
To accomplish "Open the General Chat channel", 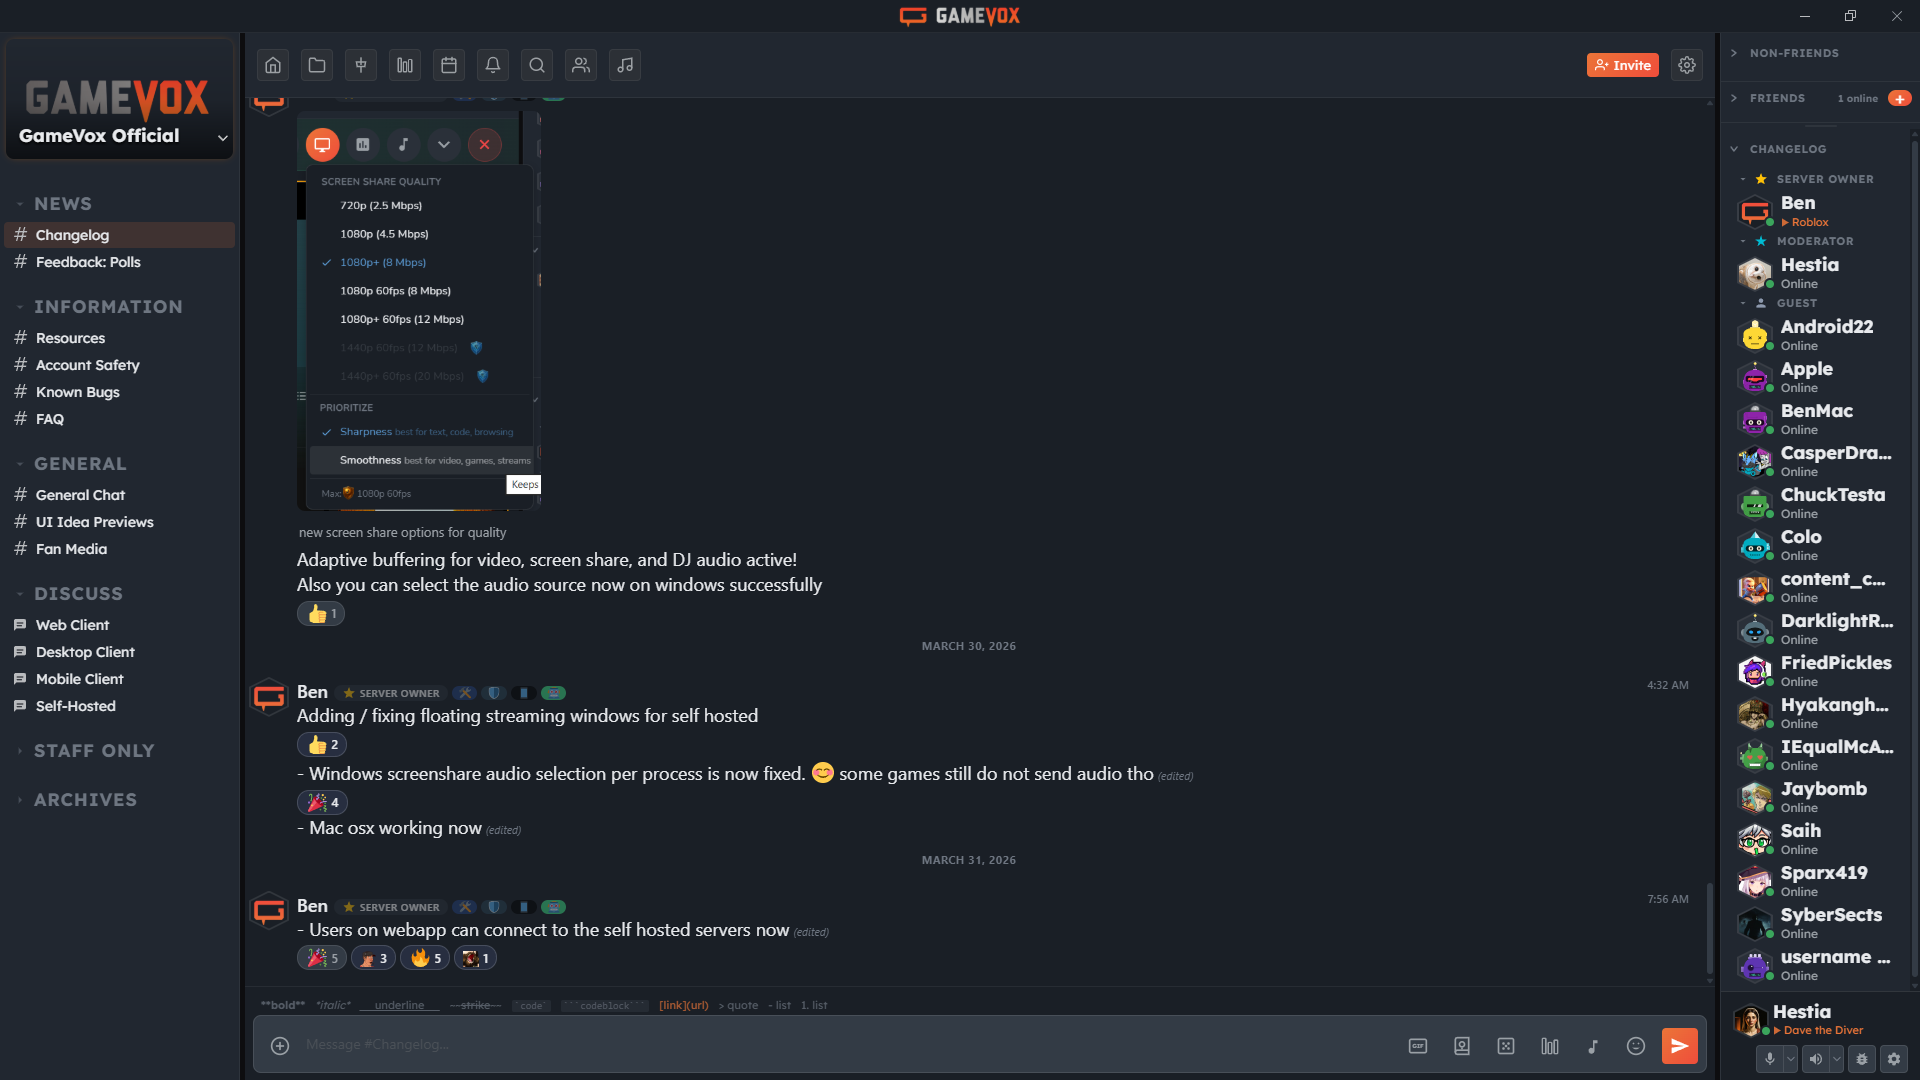I will pyautogui.click(x=80, y=495).
